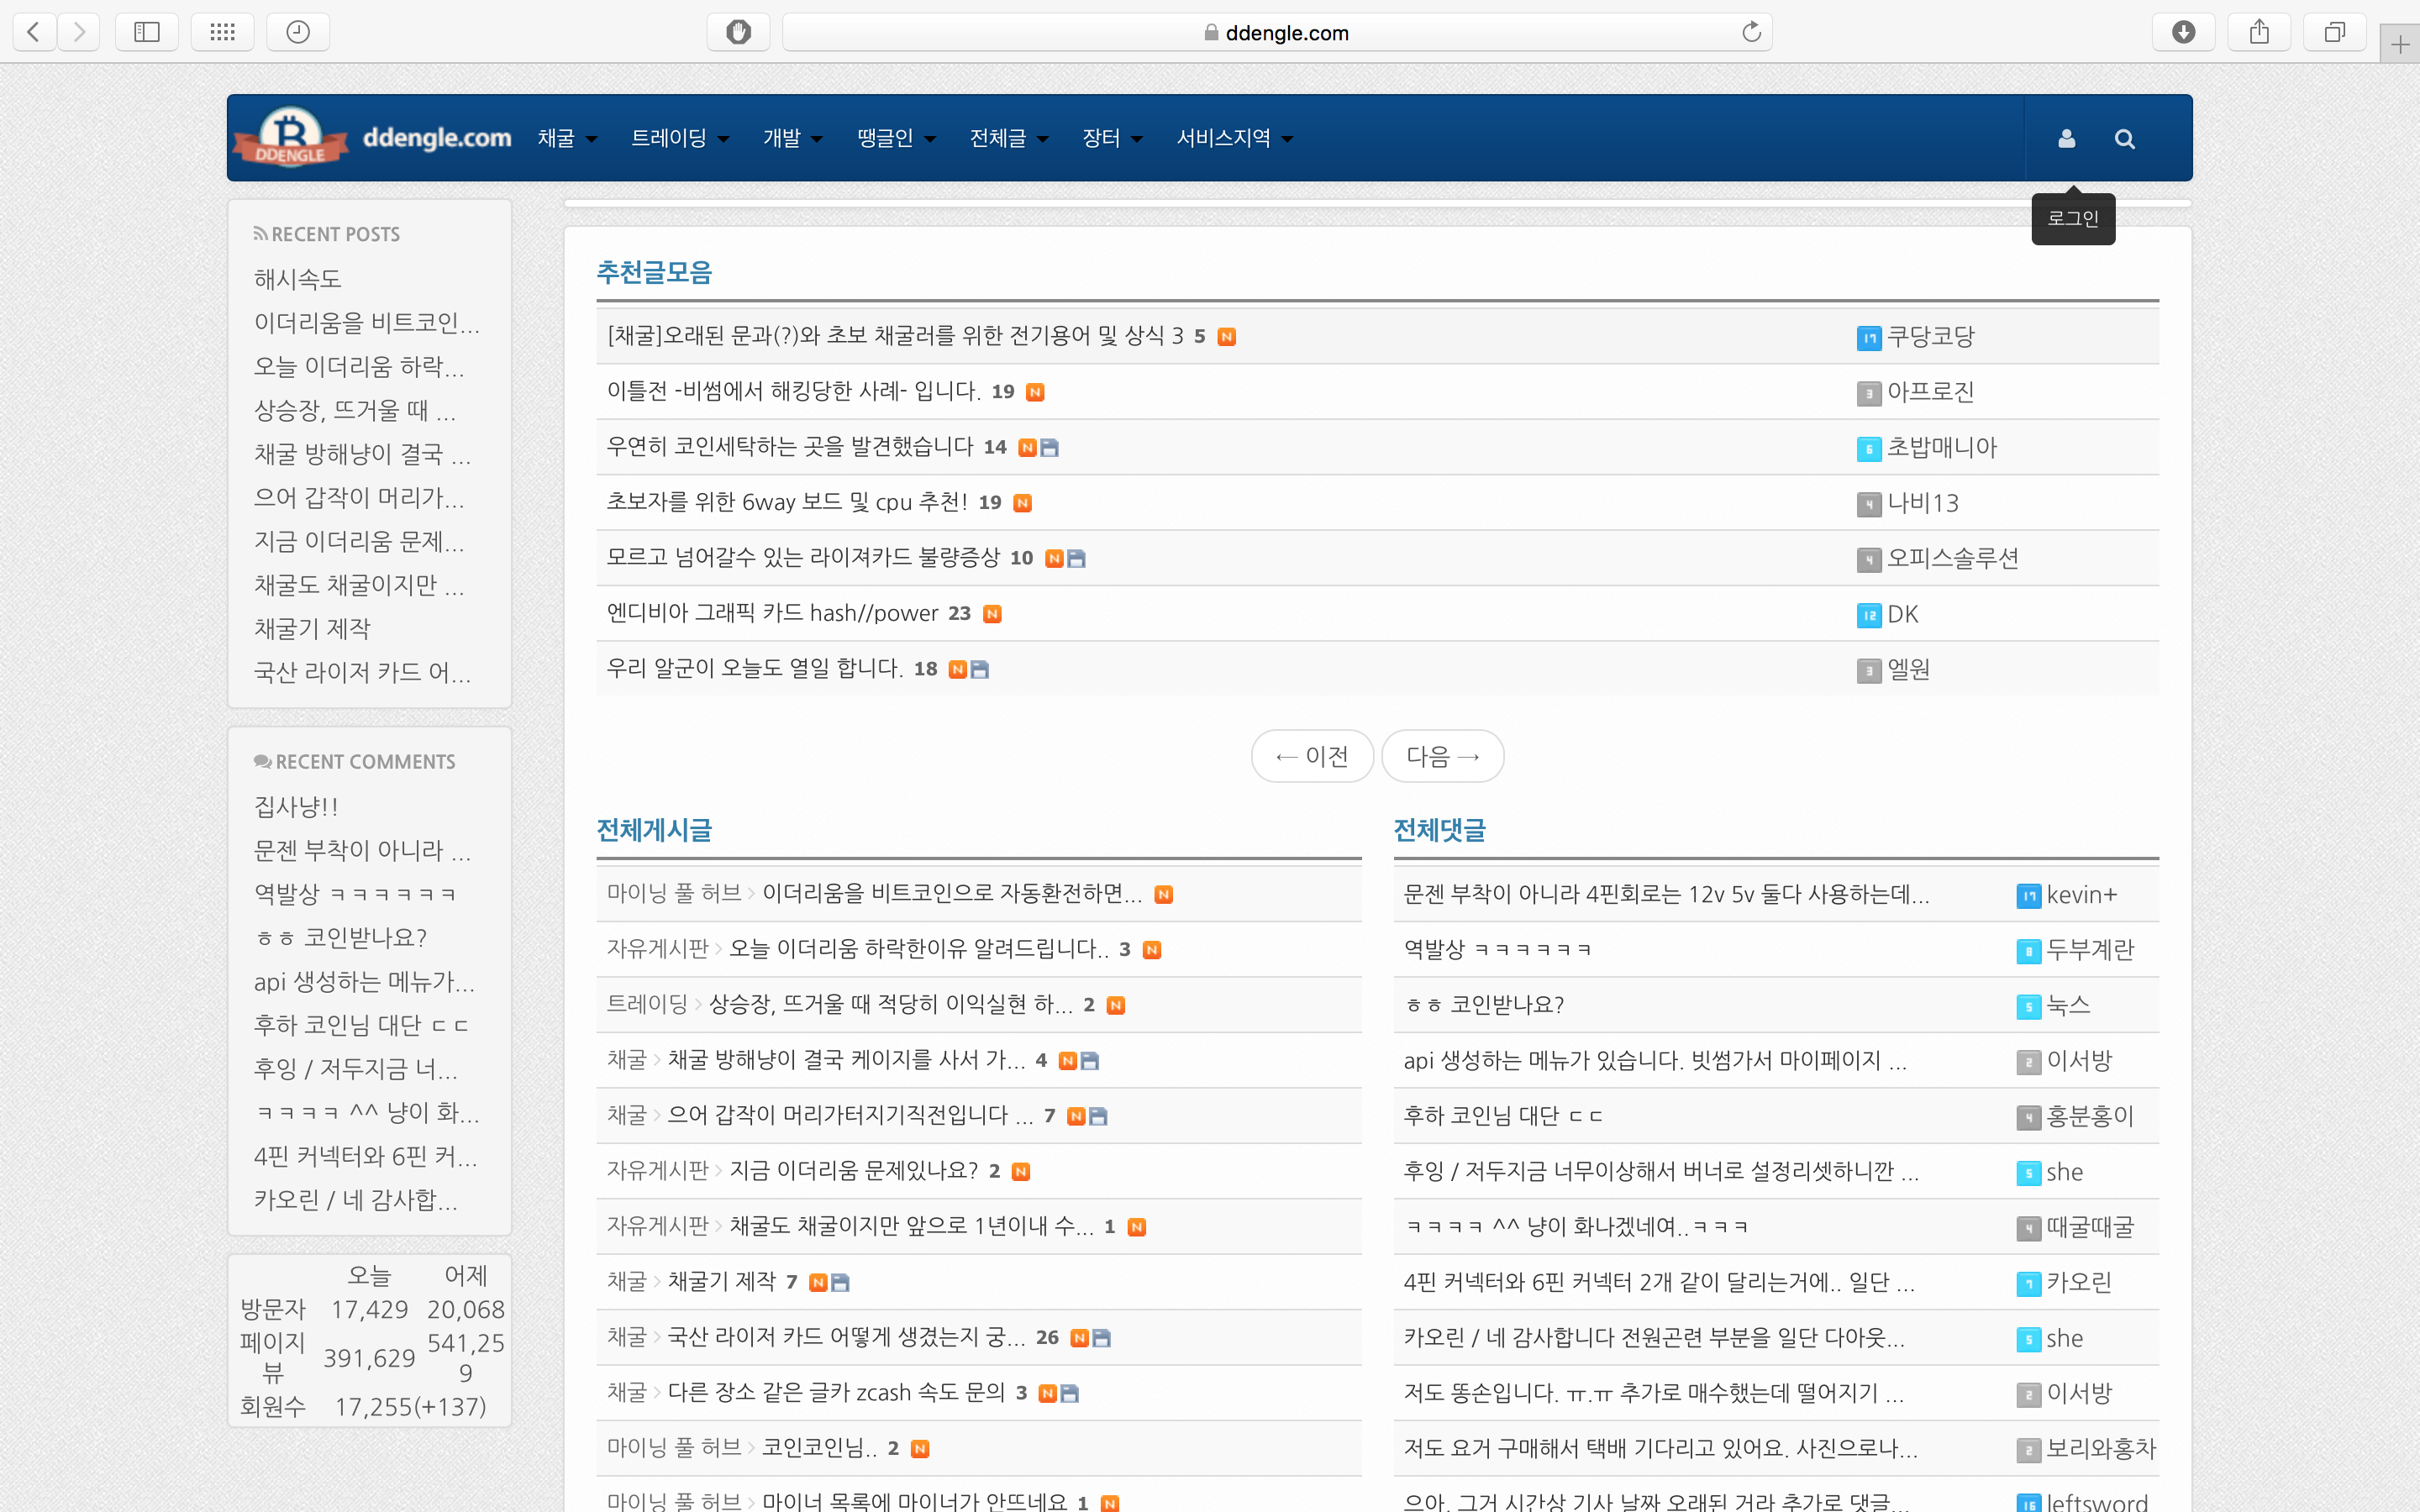Screen dimensions: 2420x1512
Task: Click level badge next to 두부계란
Action: point(2028,951)
